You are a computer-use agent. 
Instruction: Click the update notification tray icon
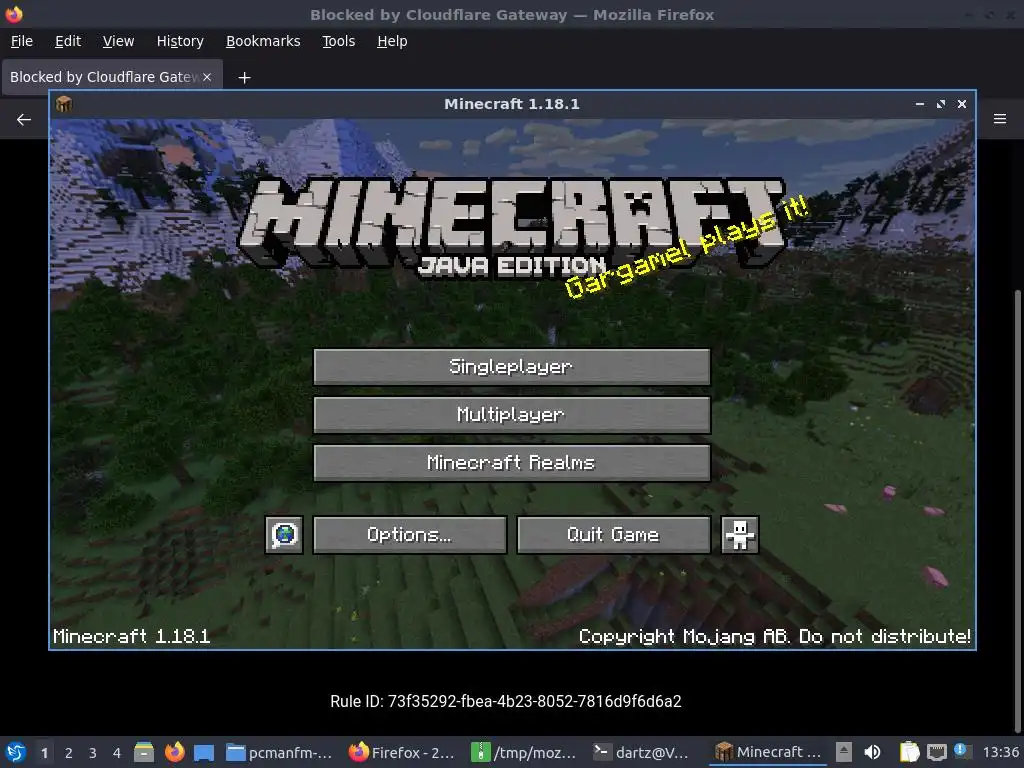(x=962, y=751)
